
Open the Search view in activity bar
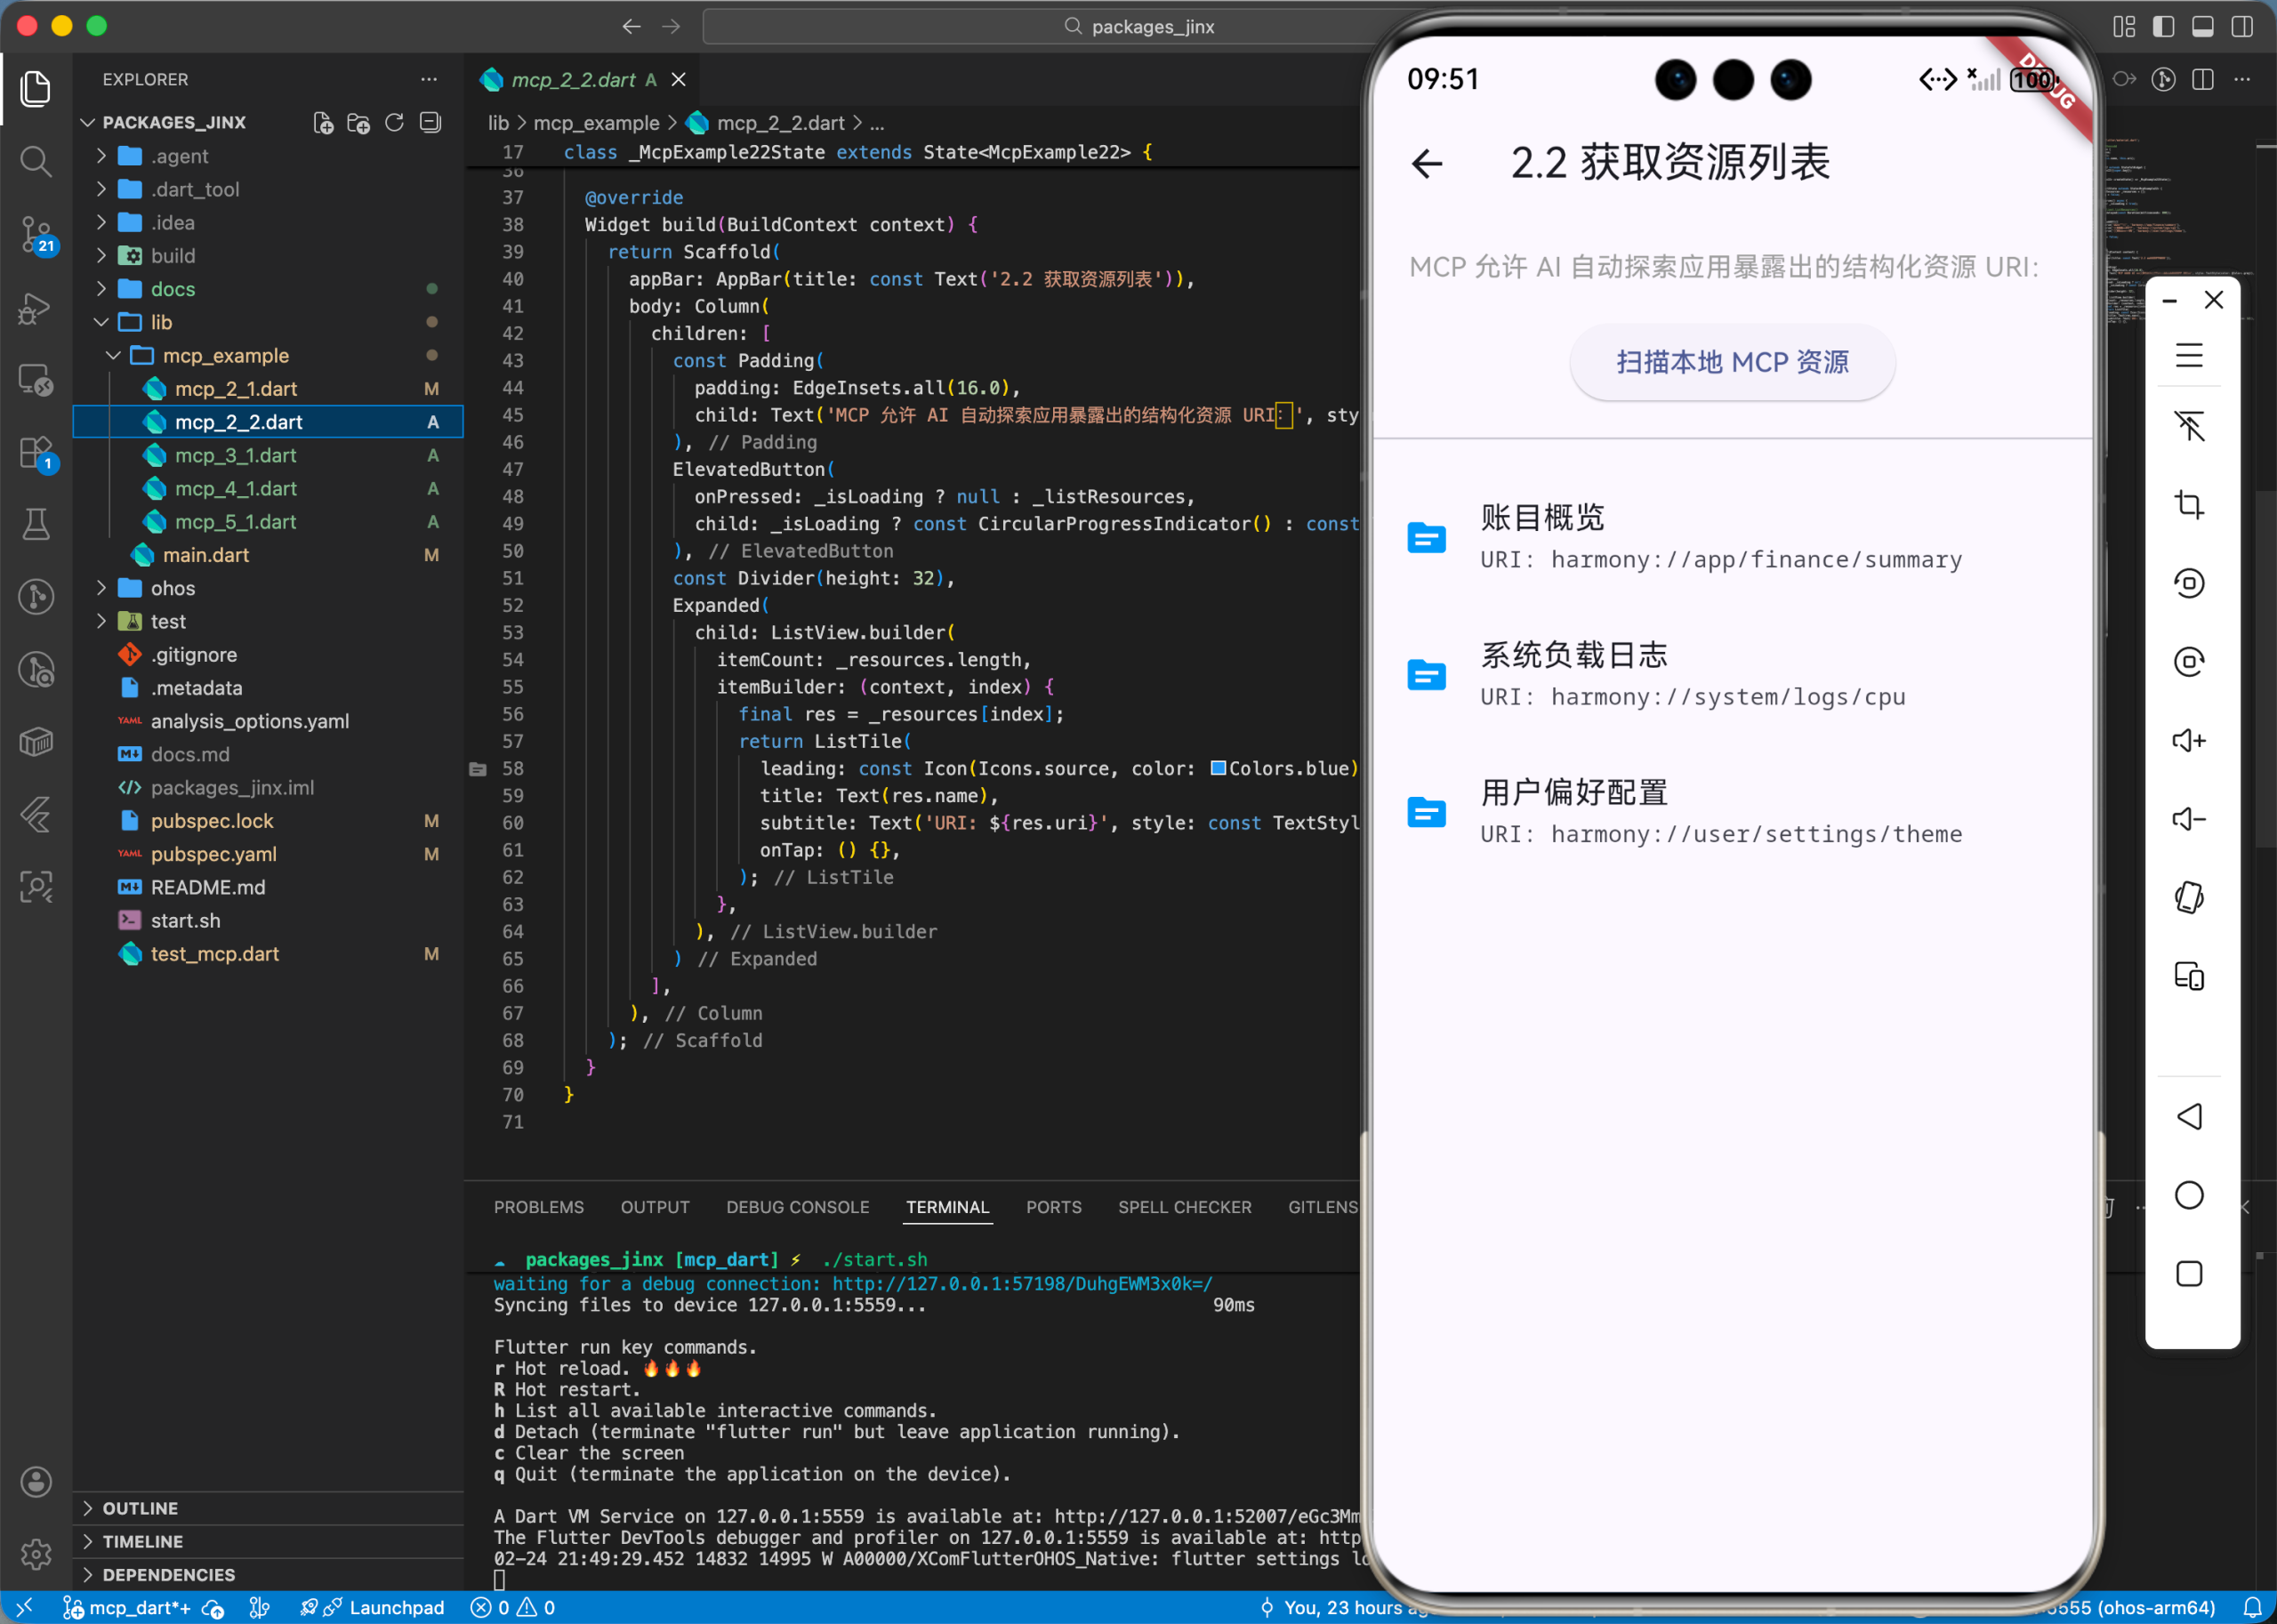click(x=36, y=160)
